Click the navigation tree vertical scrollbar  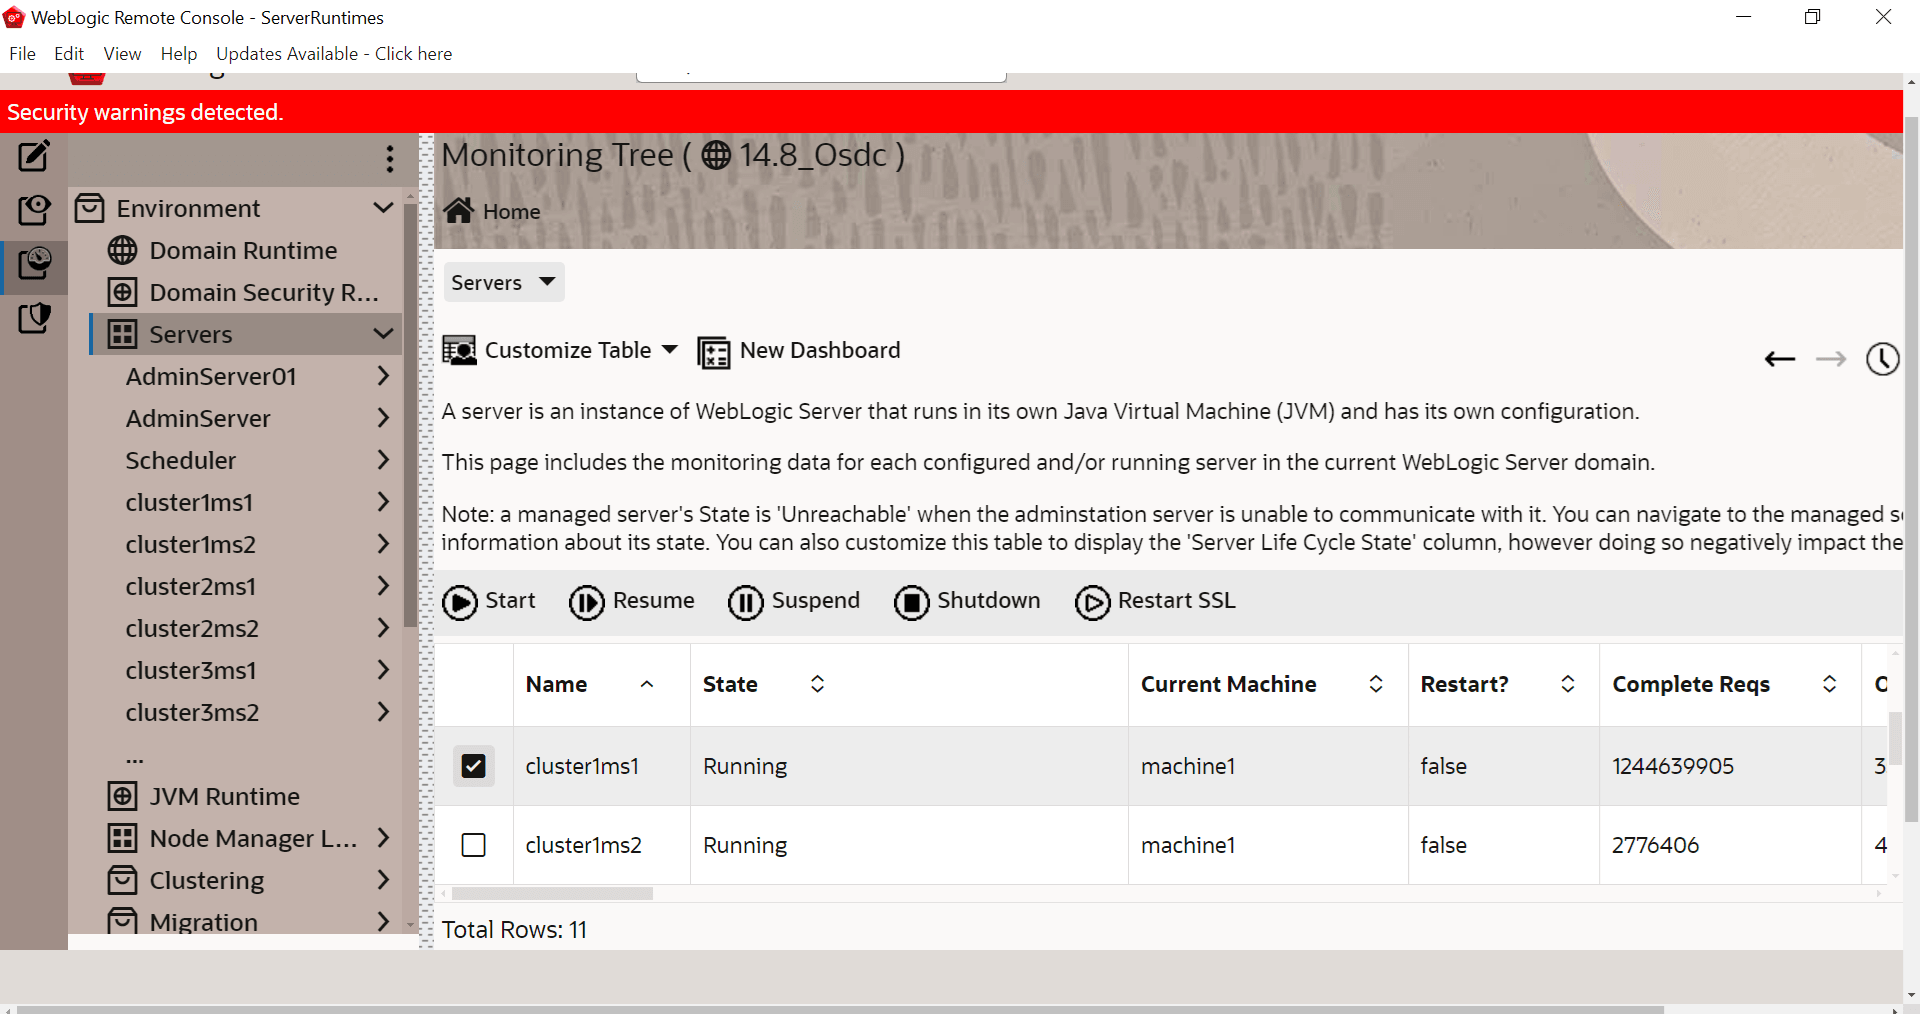[x=410, y=415]
